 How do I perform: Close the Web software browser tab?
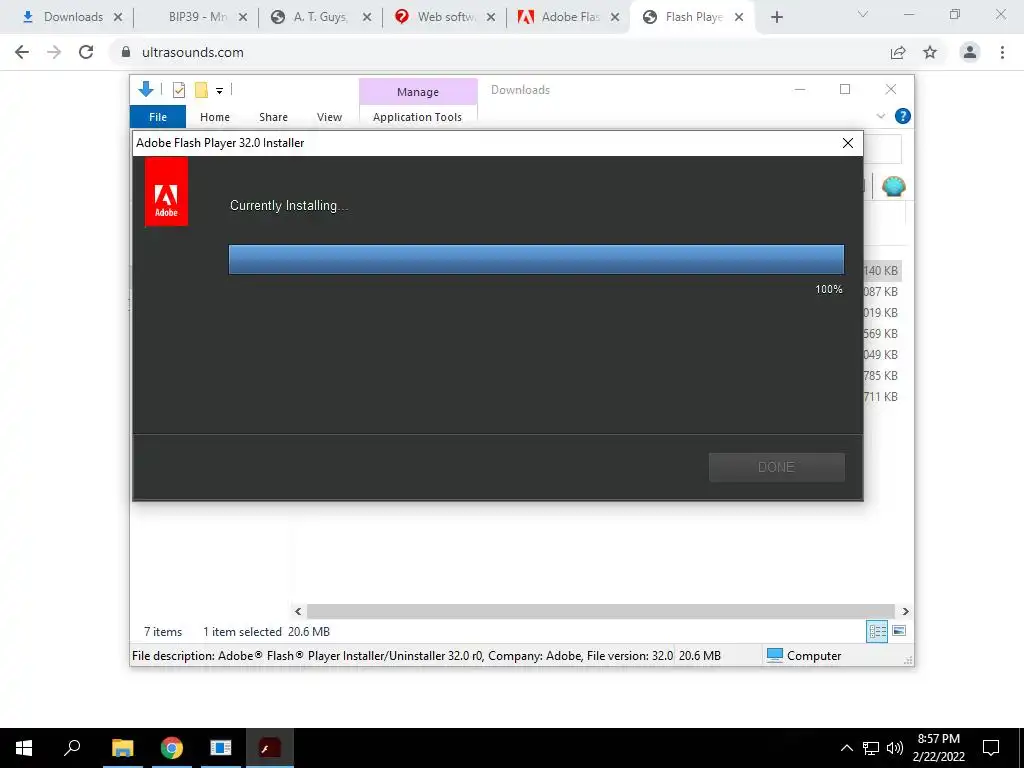(491, 18)
